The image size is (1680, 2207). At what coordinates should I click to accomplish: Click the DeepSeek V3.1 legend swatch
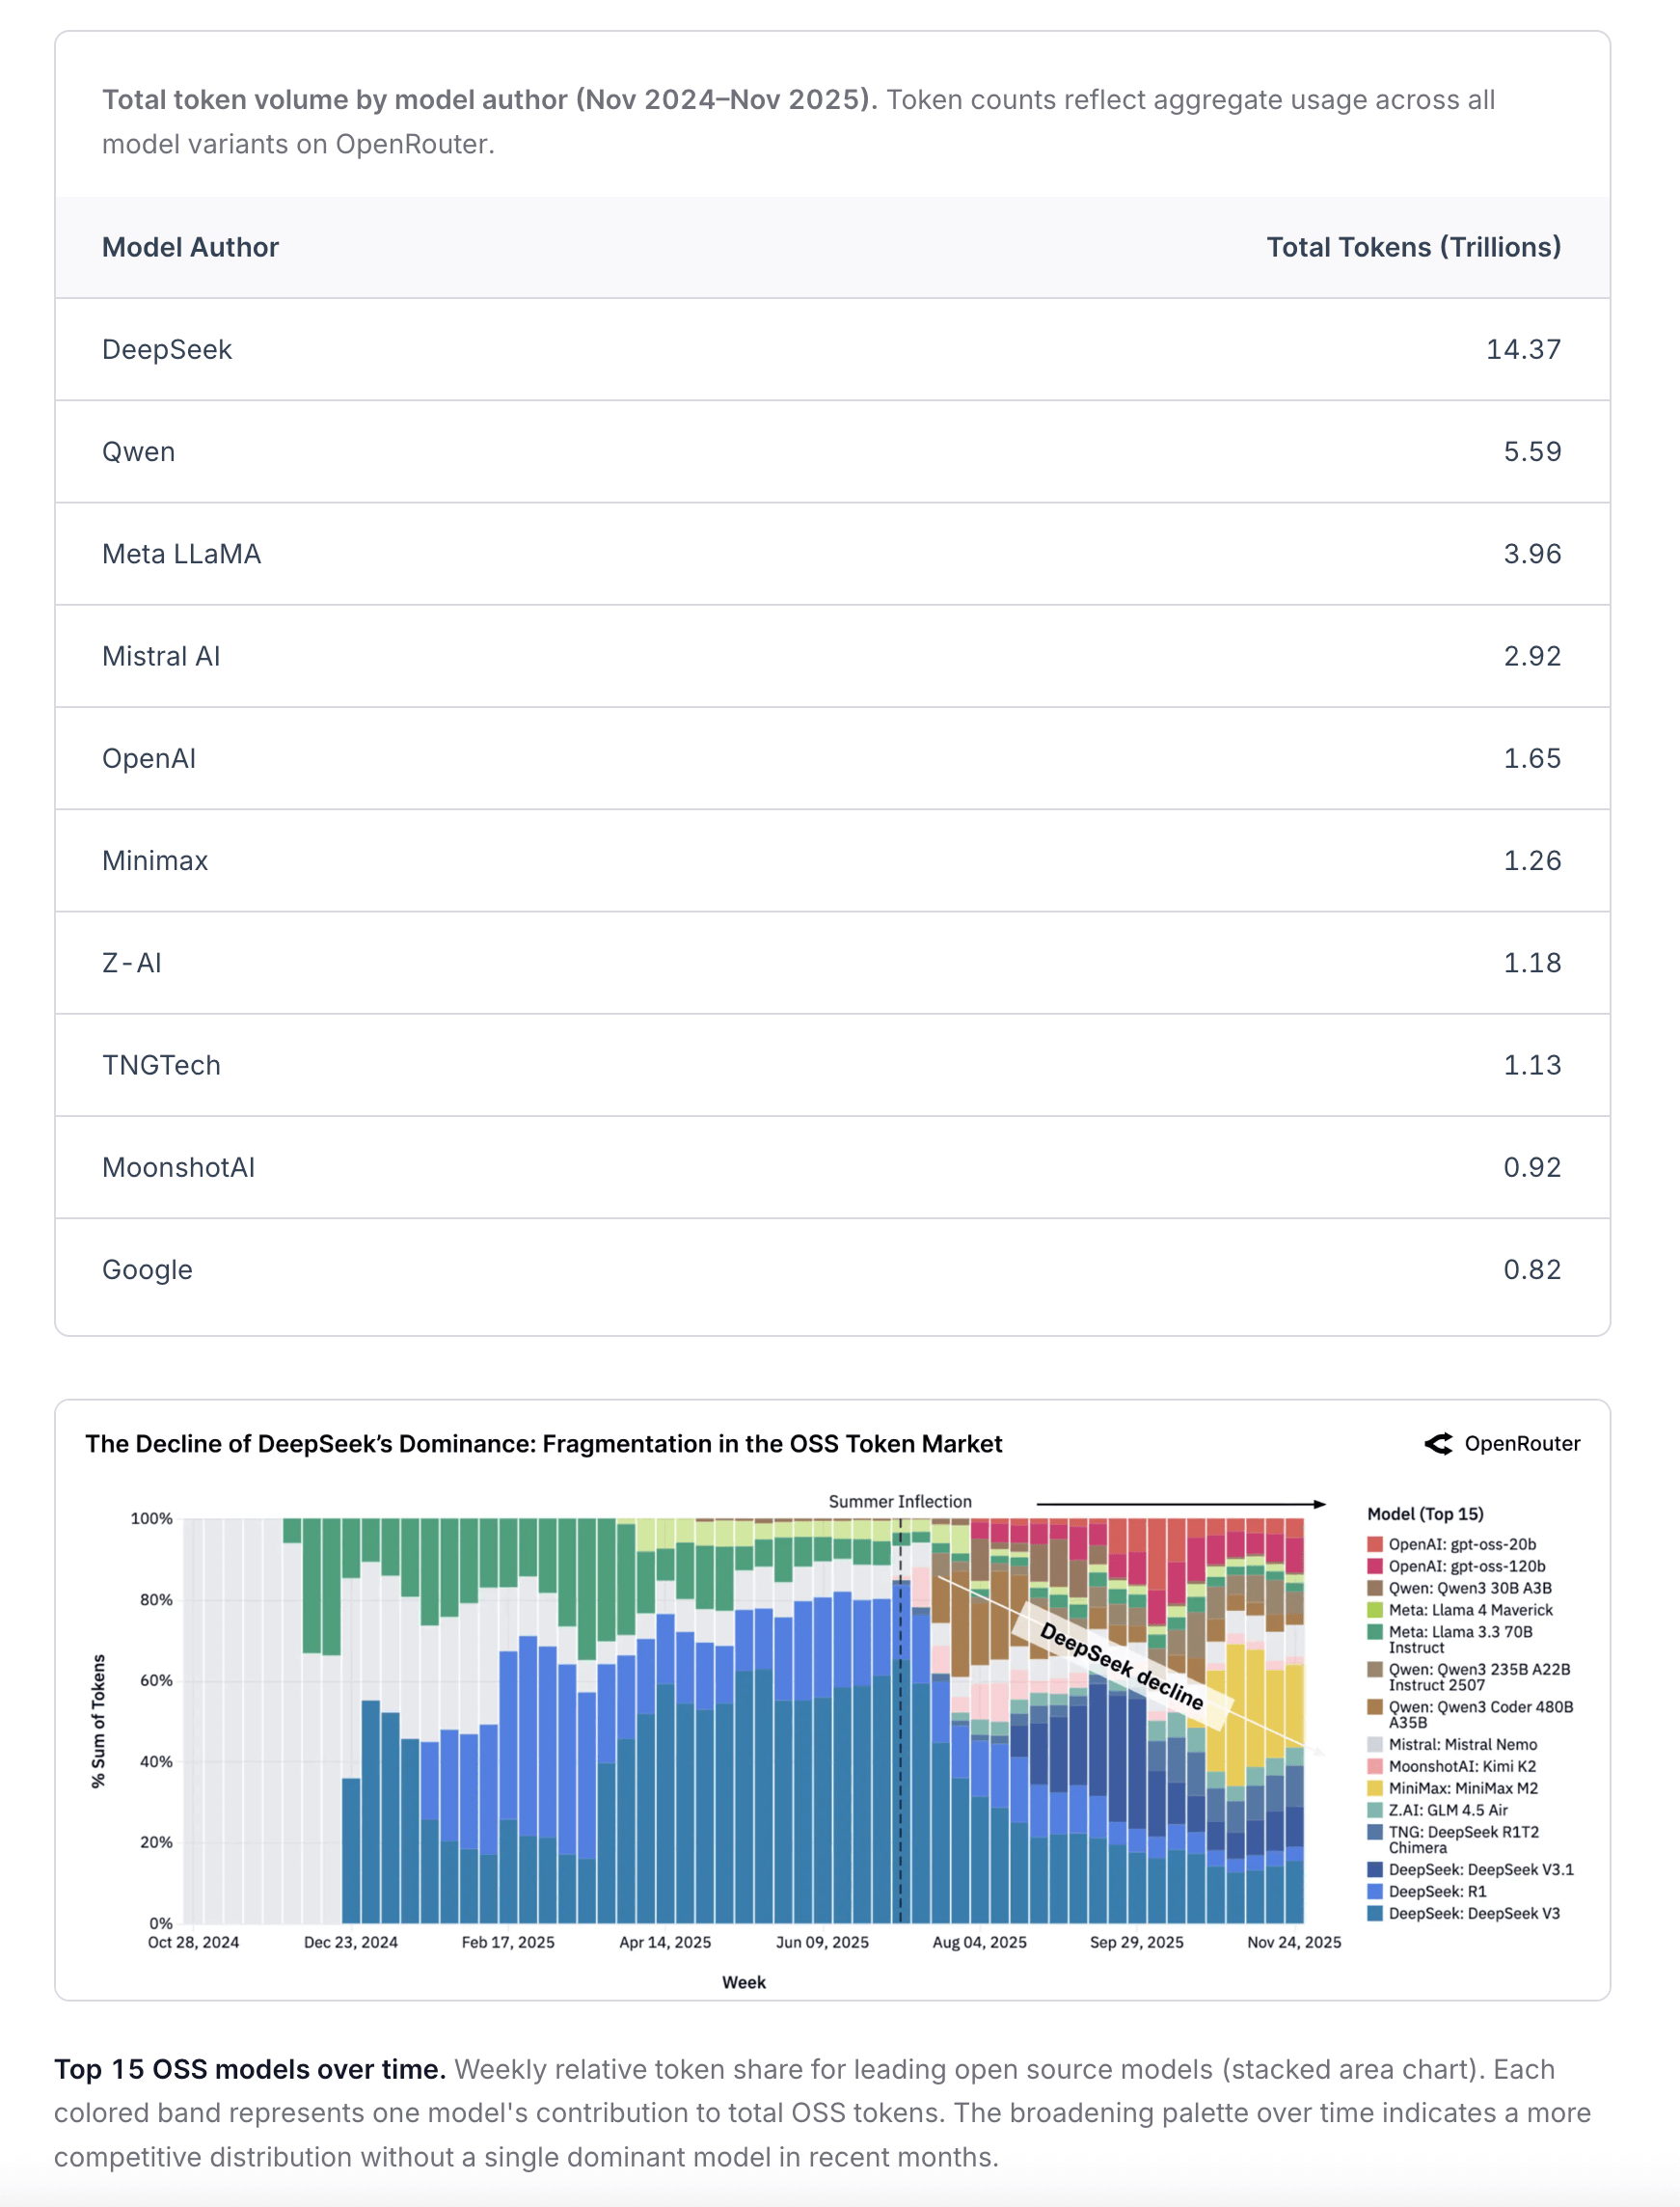coord(1375,1869)
